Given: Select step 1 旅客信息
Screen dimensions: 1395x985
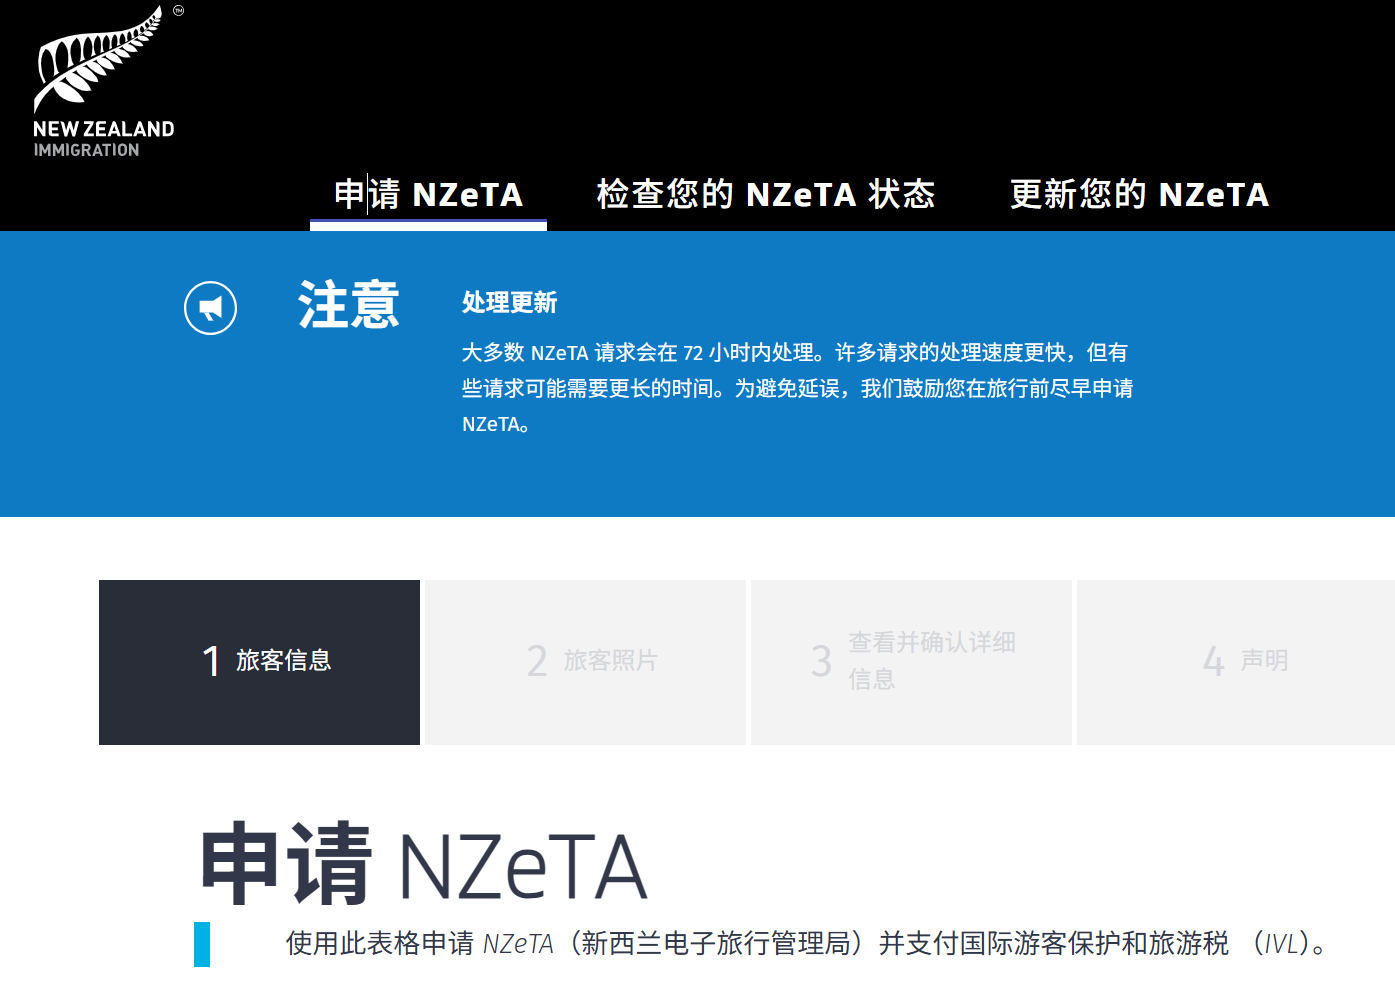Looking at the screenshot, I should (259, 662).
